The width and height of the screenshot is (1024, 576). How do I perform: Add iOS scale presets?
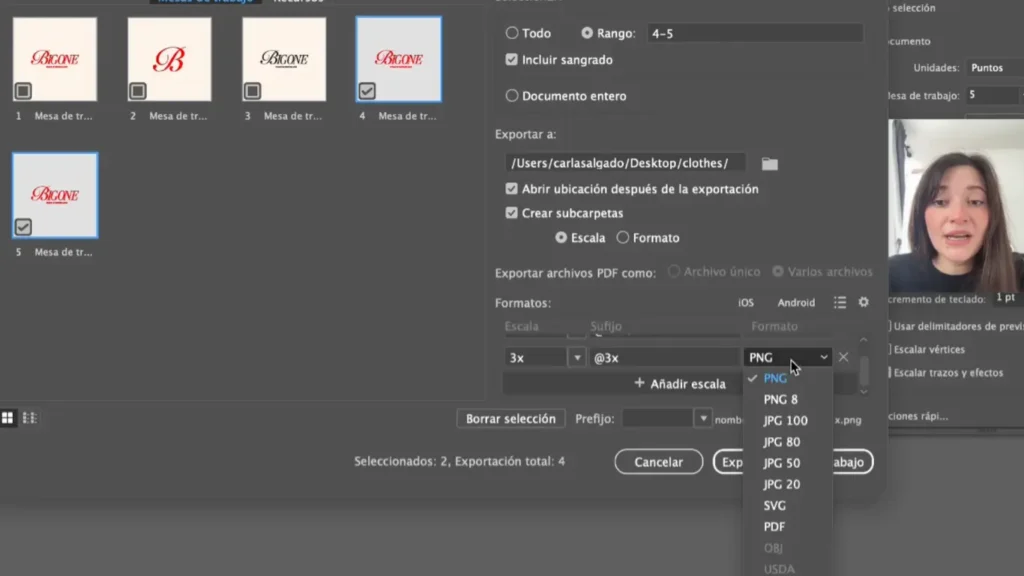745,302
